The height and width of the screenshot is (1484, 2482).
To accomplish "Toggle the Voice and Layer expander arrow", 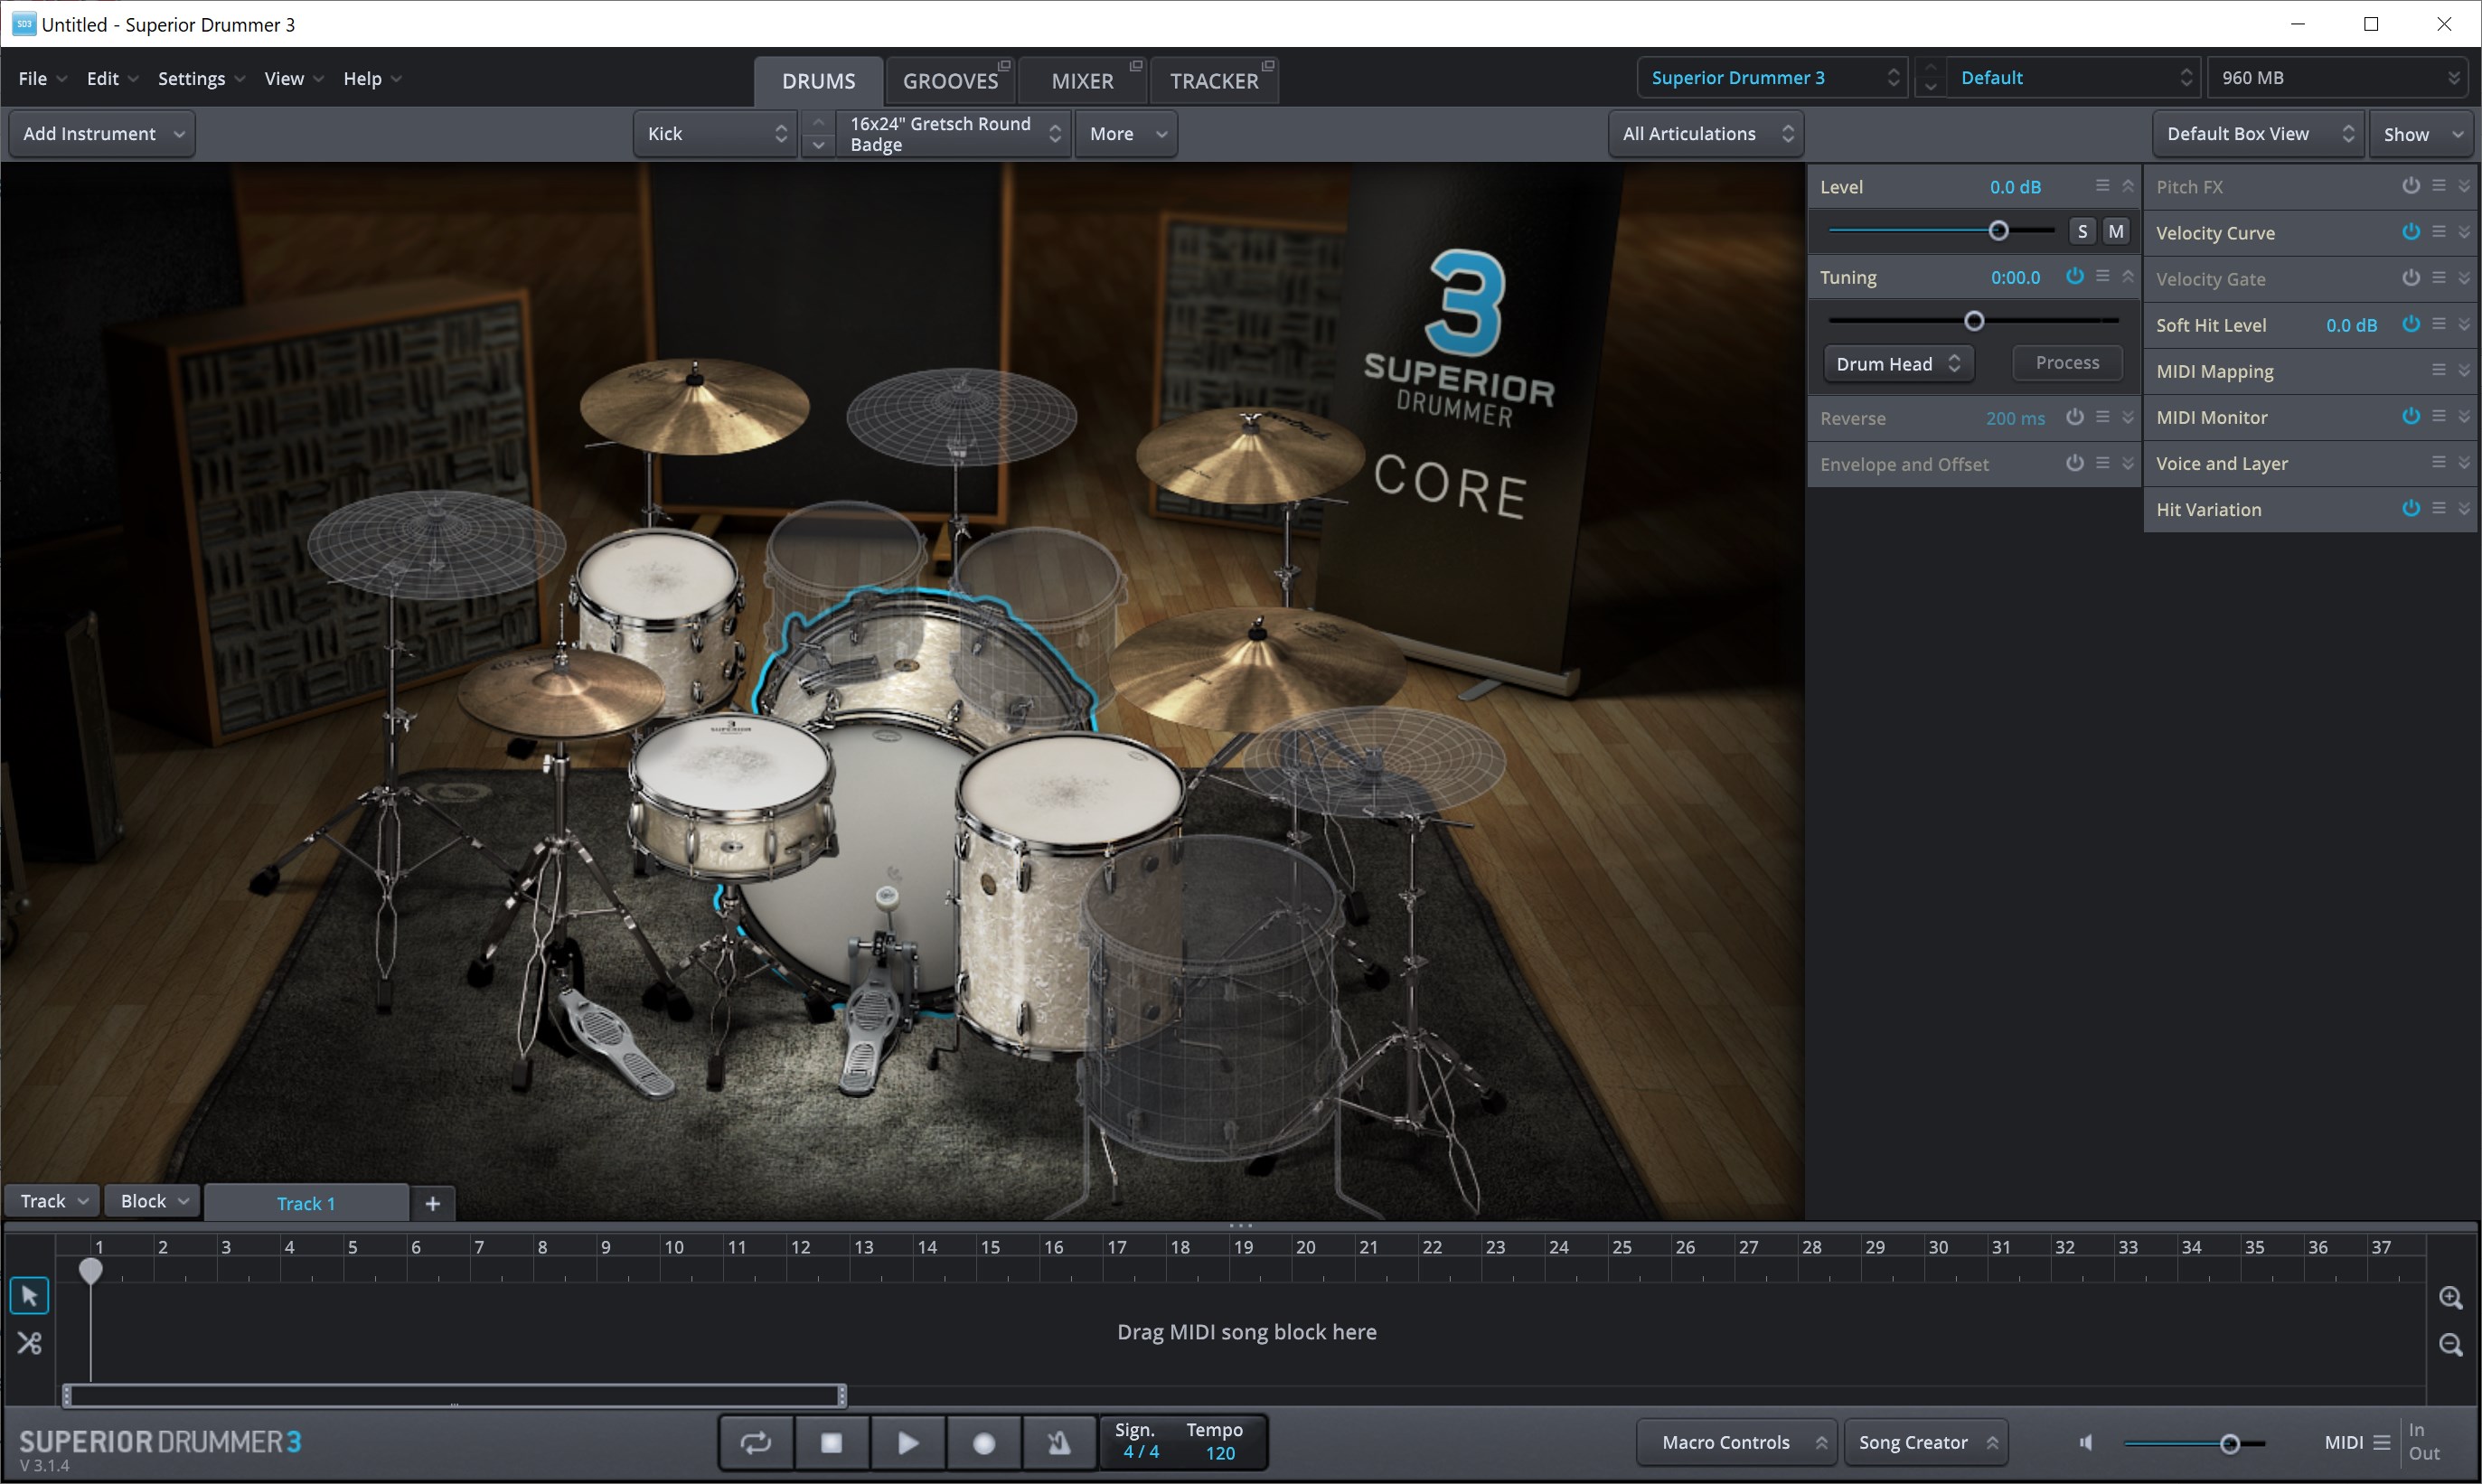I will [2464, 463].
